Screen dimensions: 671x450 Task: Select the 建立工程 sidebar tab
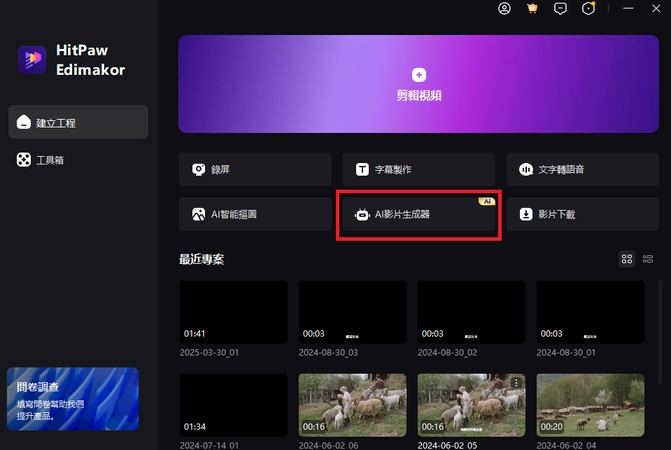click(78, 122)
